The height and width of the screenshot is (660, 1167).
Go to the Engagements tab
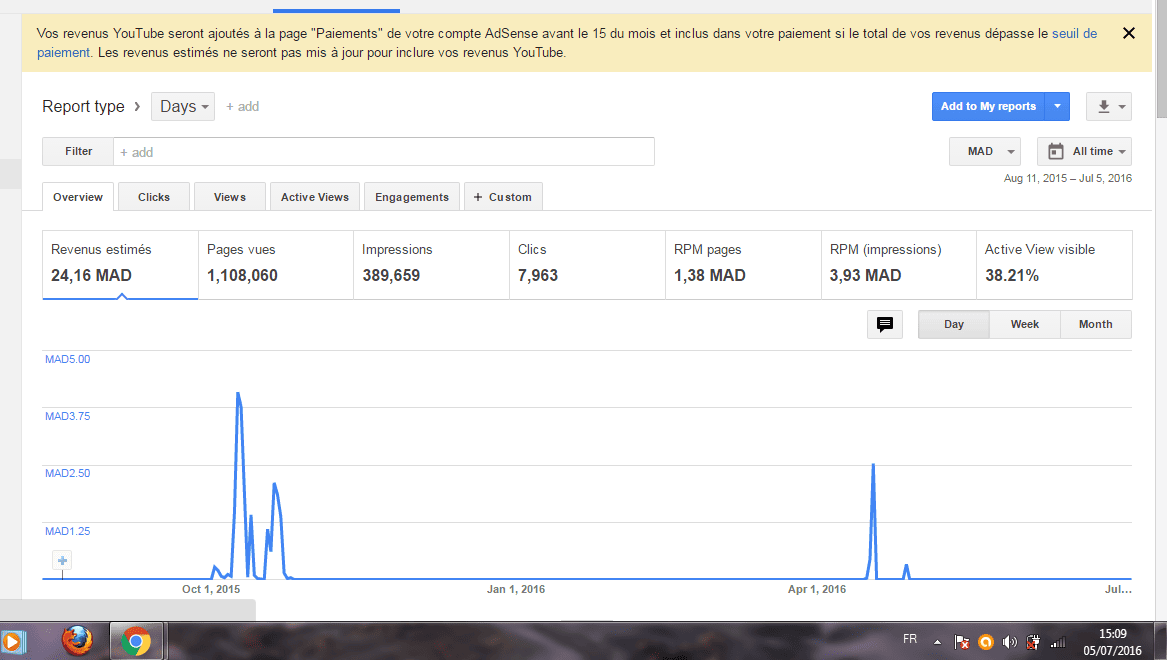tap(412, 197)
